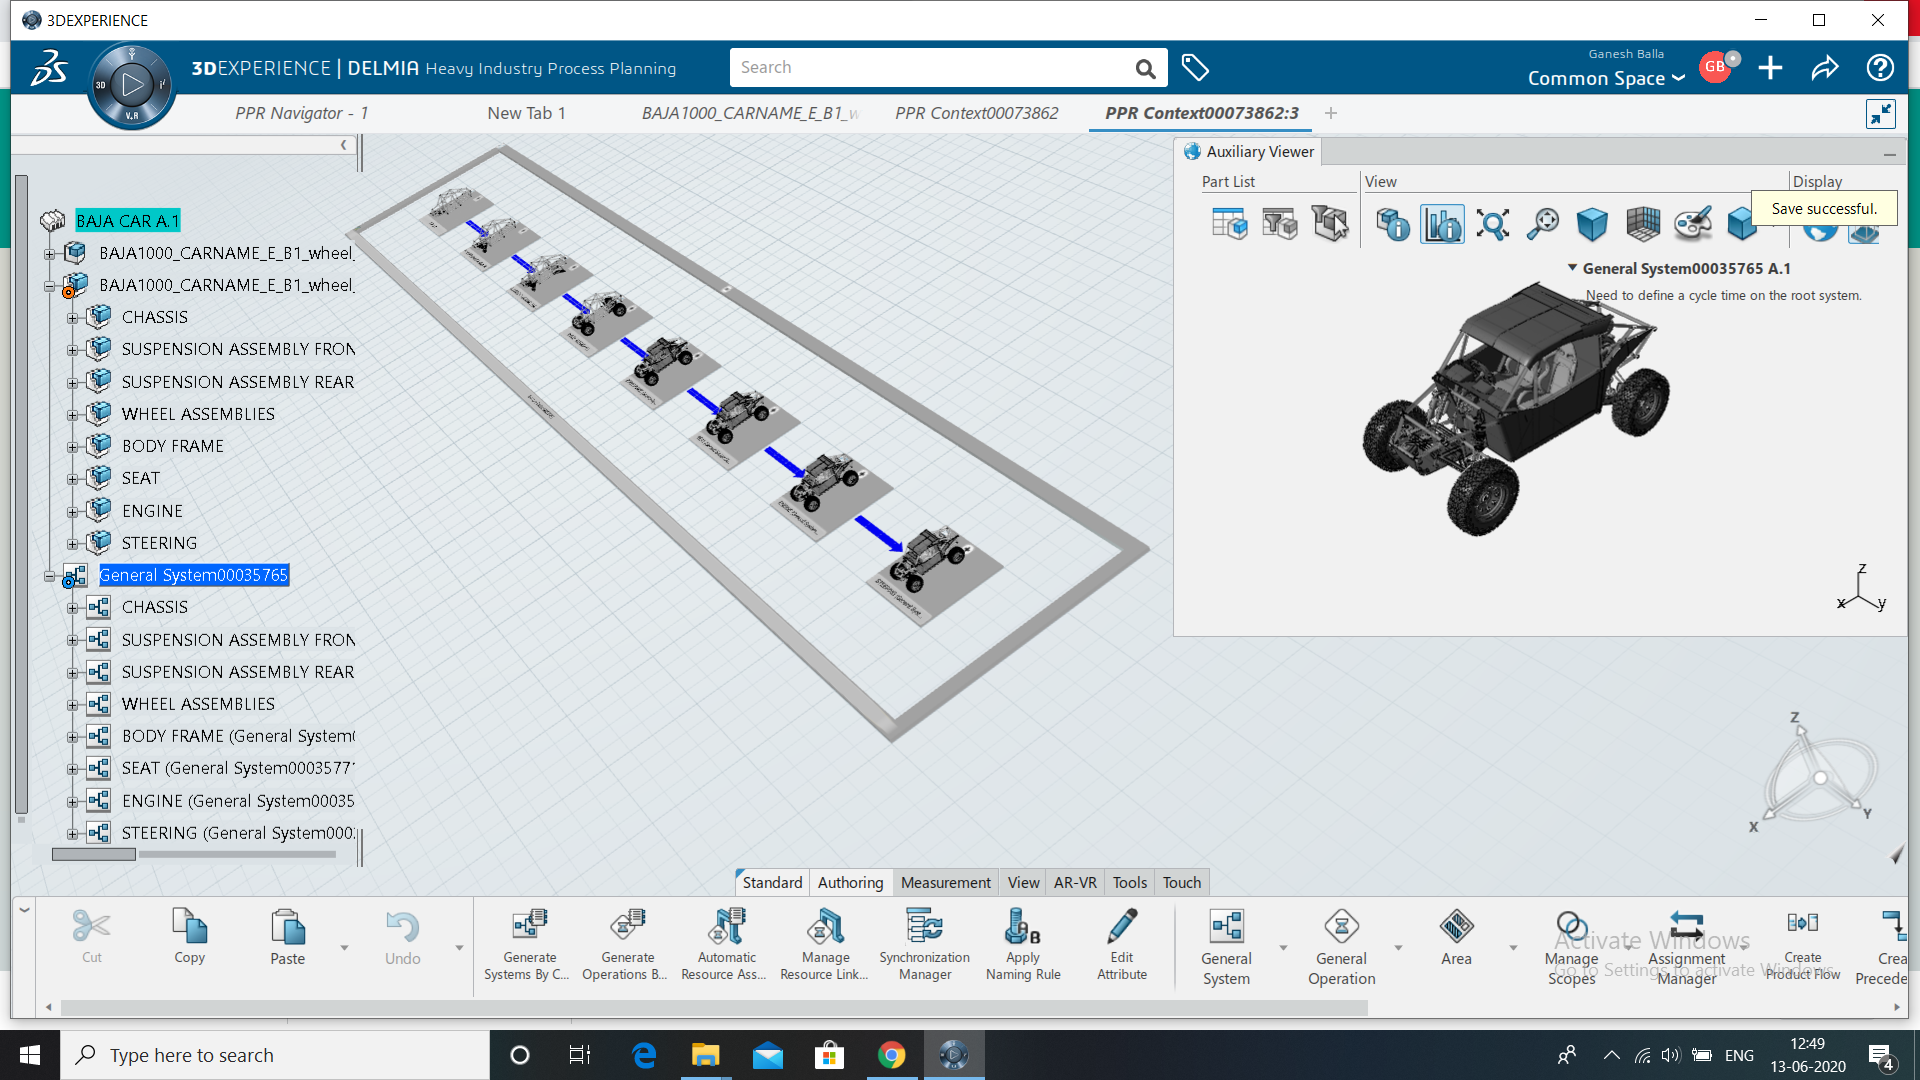Click the tree horizontal scrollbar thumb

tap(93, 854)
